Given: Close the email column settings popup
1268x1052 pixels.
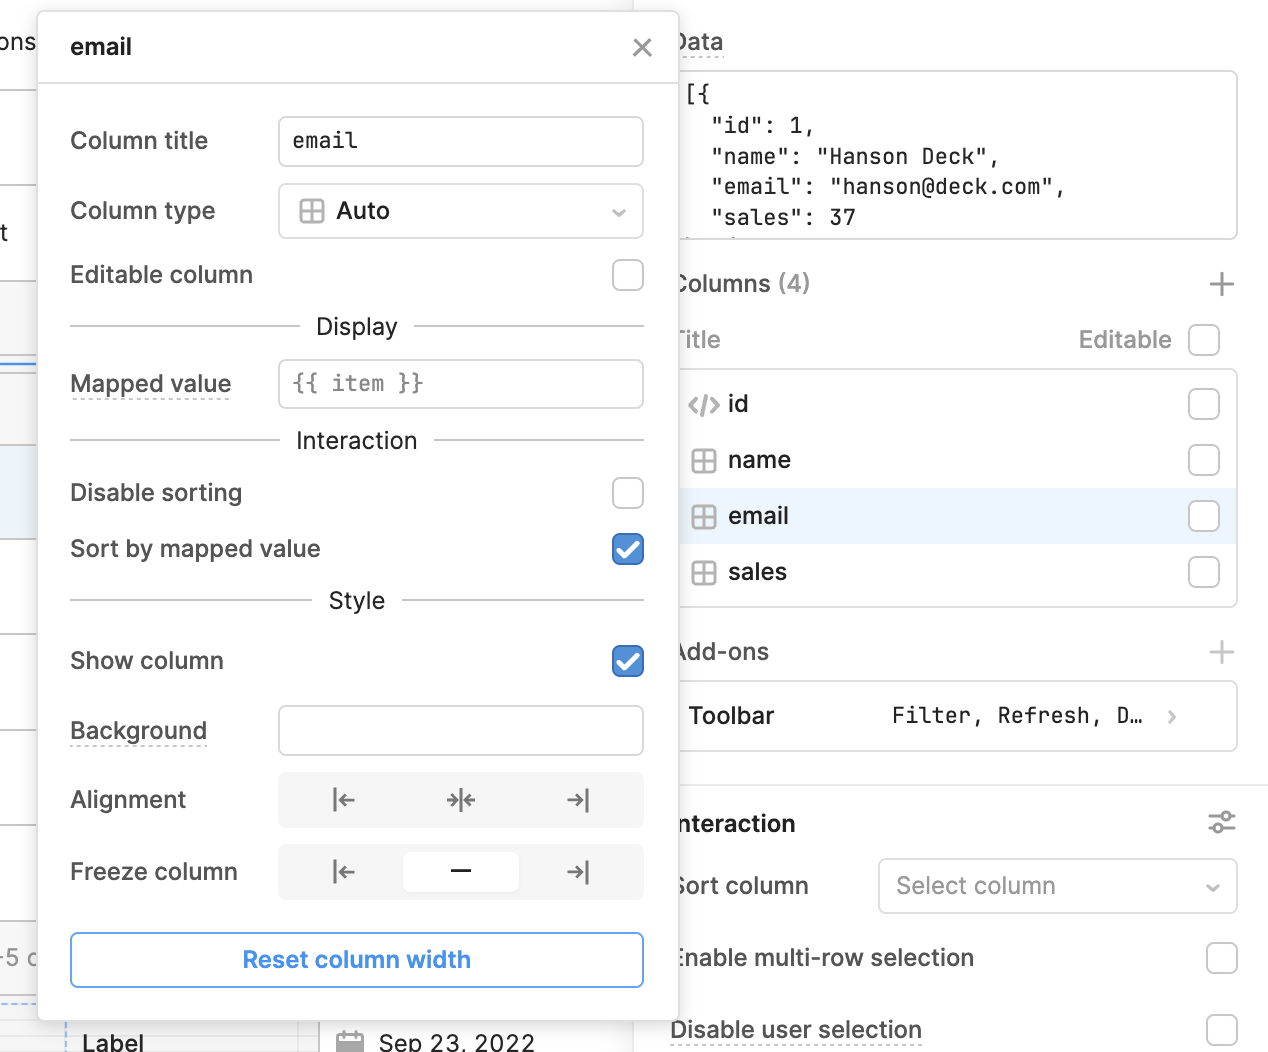Looking at the screenshot, I should pos(642,47).
